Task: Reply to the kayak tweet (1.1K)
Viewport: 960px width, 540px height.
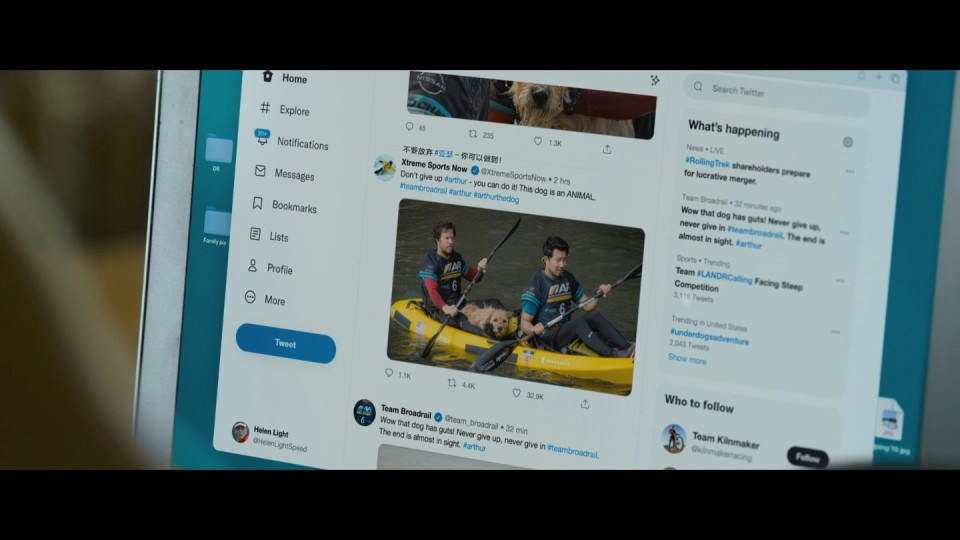Action: click(398, 374)
